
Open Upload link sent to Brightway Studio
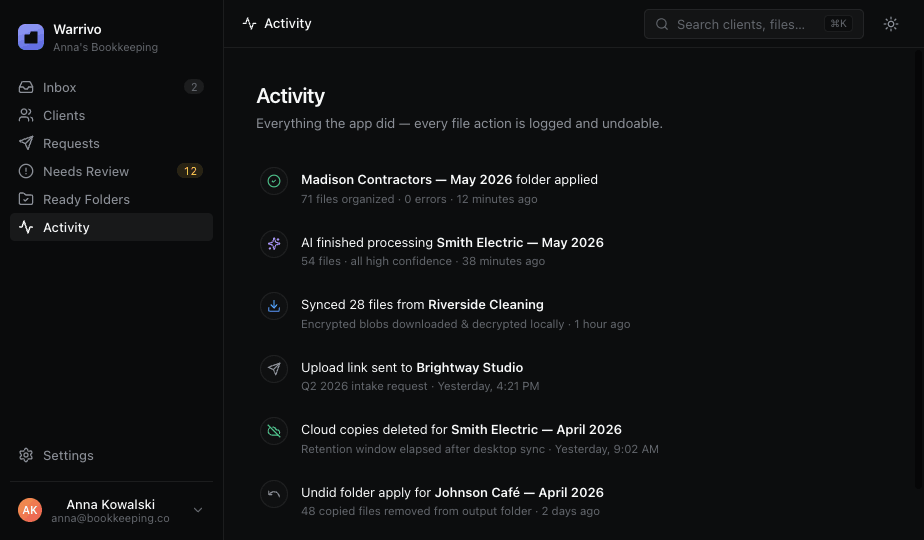click(412, 367)
